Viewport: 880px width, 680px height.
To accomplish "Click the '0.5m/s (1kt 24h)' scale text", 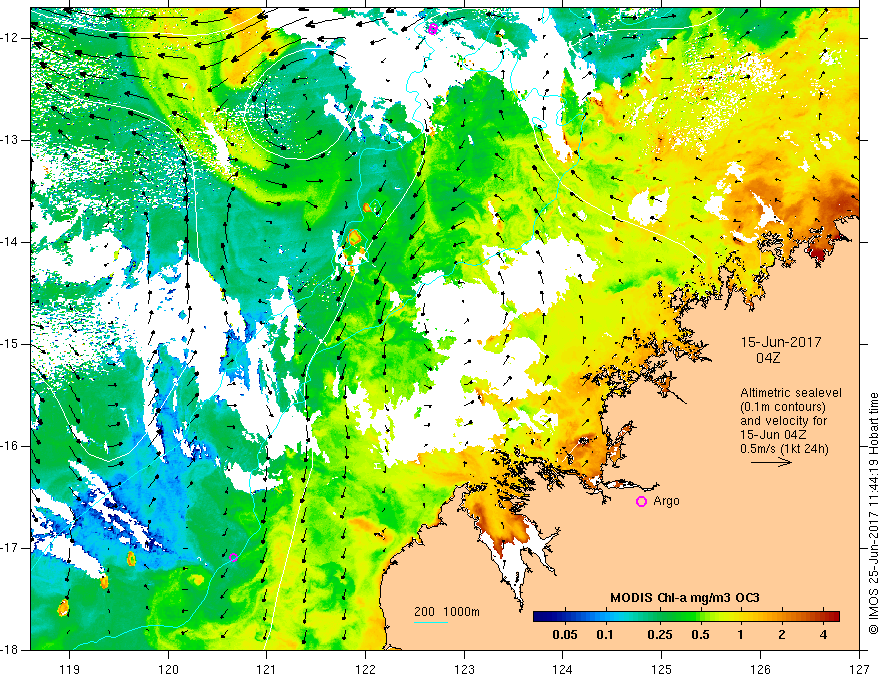I will [x=784, y=449].
